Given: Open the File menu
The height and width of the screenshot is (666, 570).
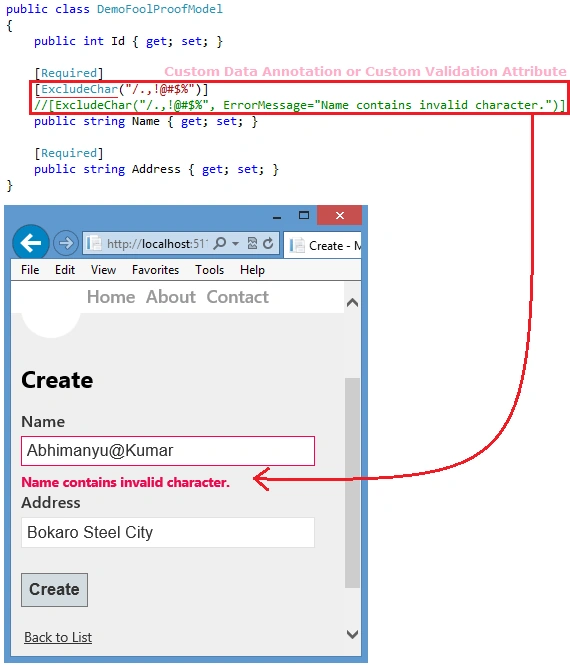Looking at the screenshot, I should point(30,270).
